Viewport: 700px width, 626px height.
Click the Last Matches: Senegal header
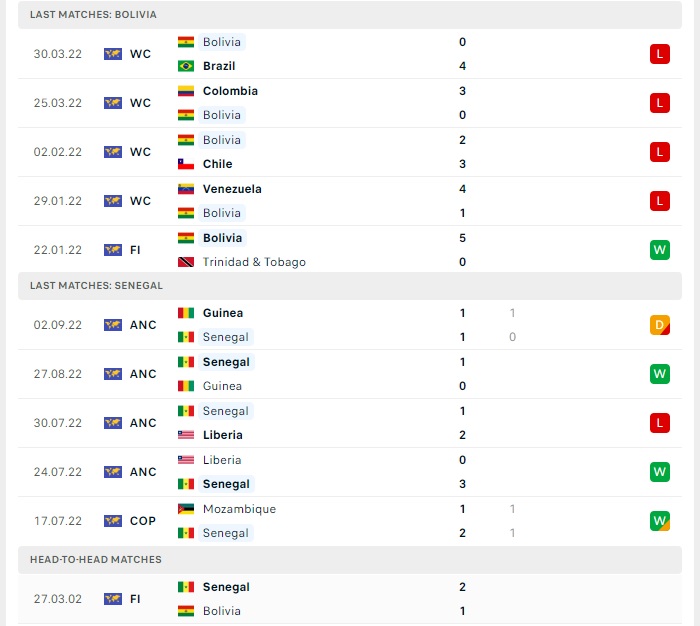(x=350, y=286)
